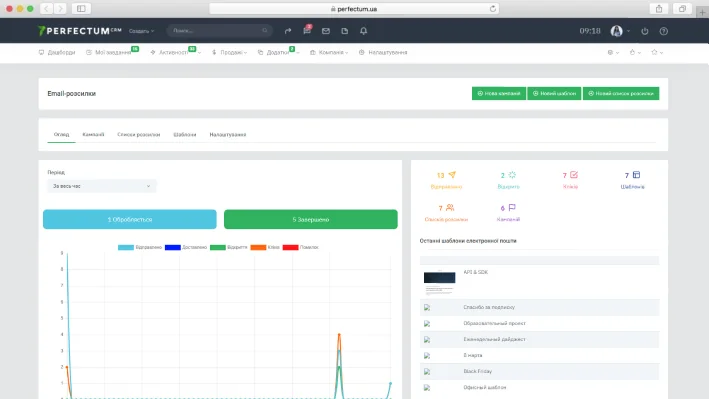Open the notifications bell icon
The height and width of the screenshot is (399, 709).
pos(364,31)
